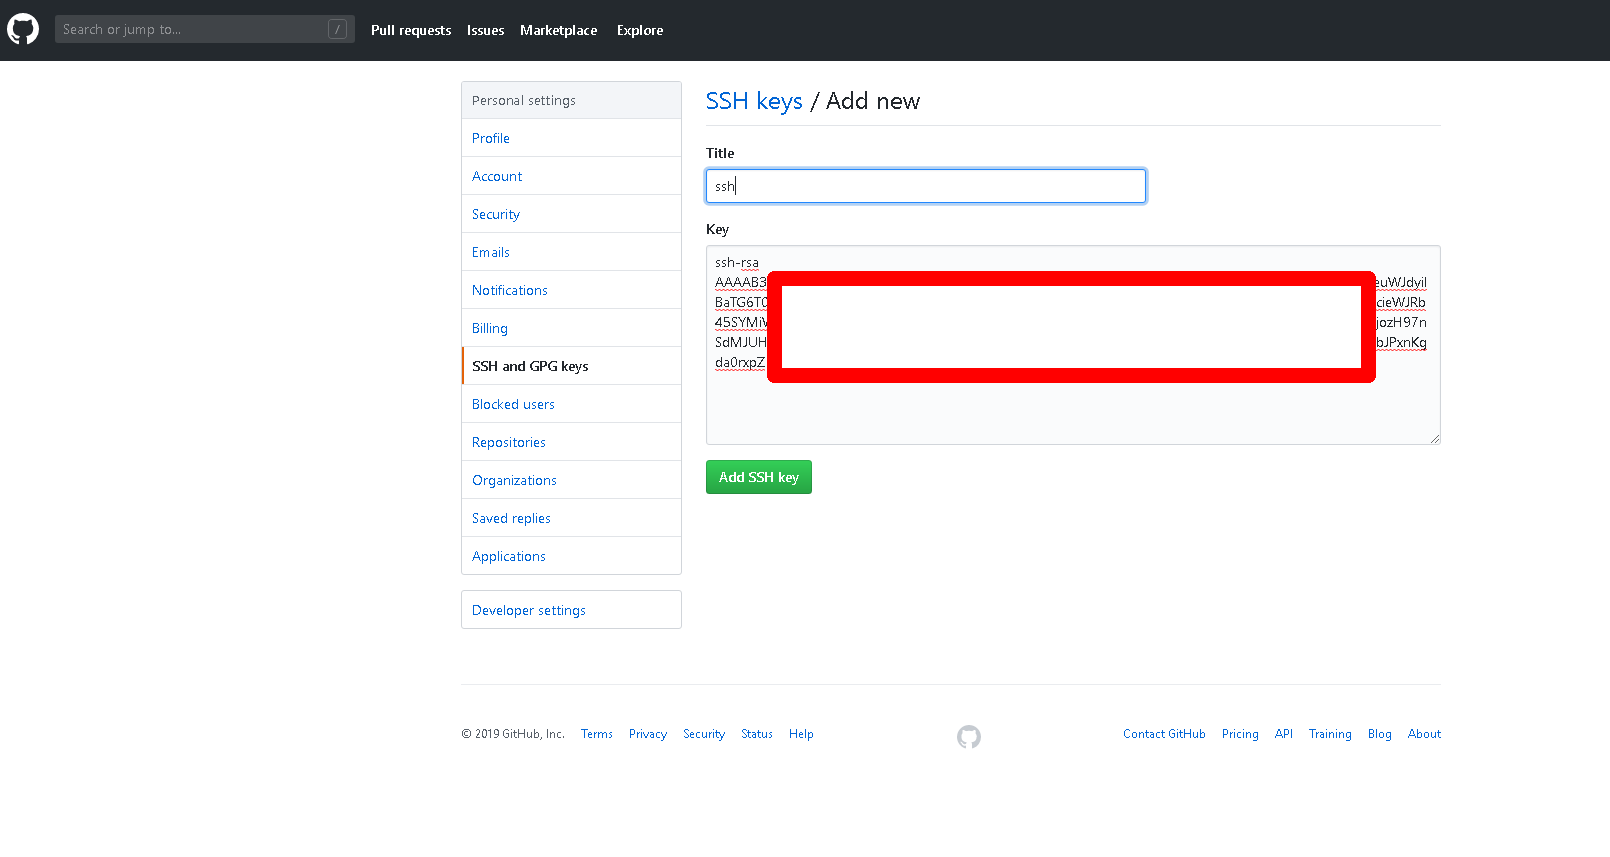Open the Account settings page
1610x857 pixels.
(571, 176)
